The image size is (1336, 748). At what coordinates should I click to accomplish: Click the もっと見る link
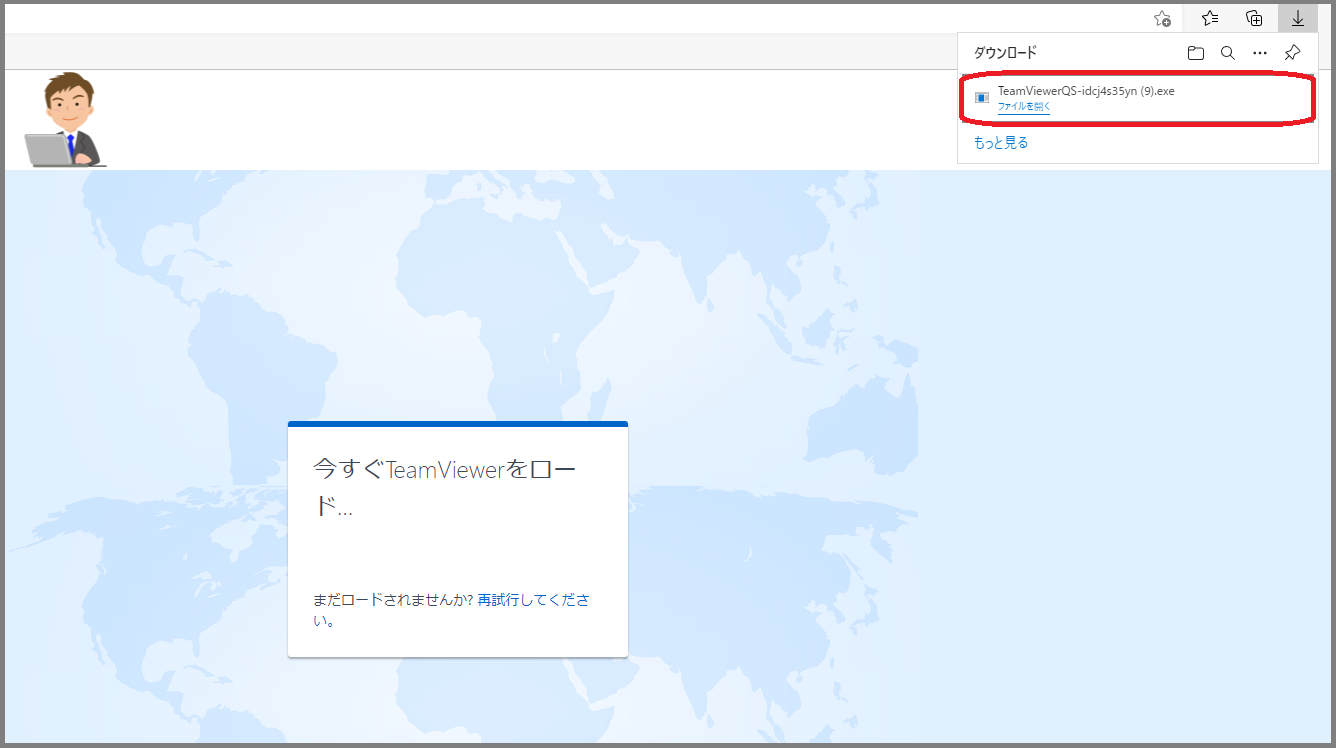point(1001,143)
